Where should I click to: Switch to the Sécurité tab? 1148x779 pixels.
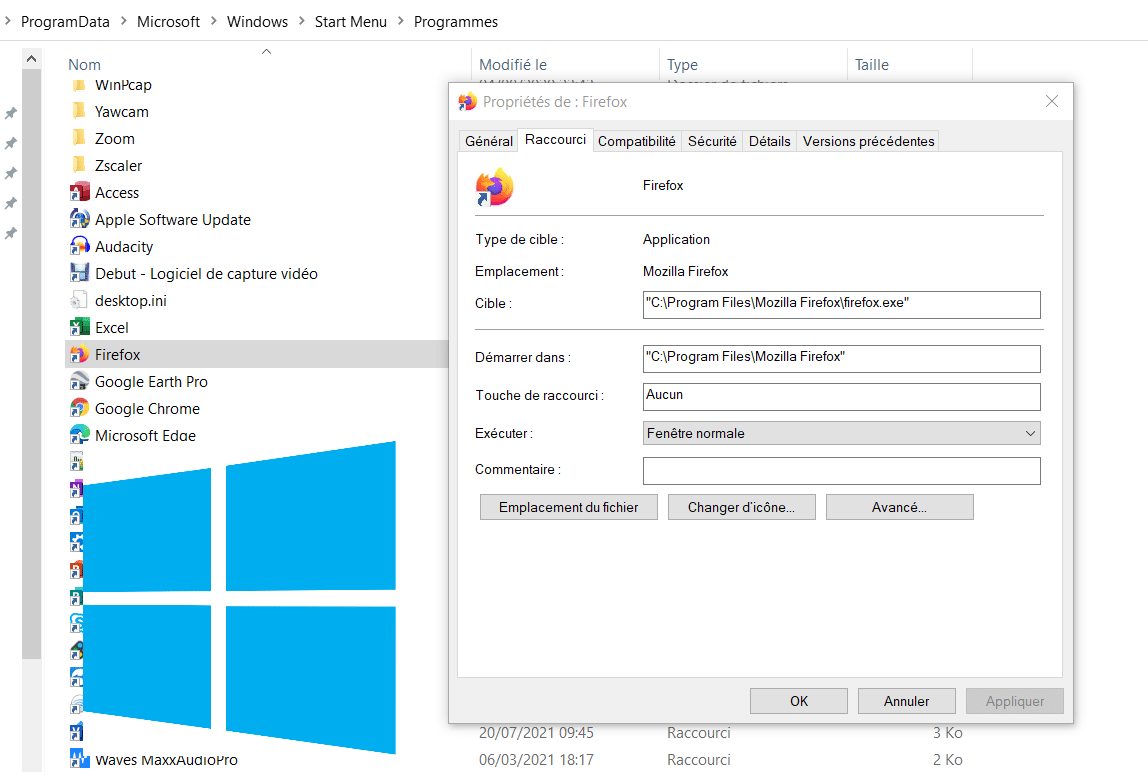click(x=712, y=141)
